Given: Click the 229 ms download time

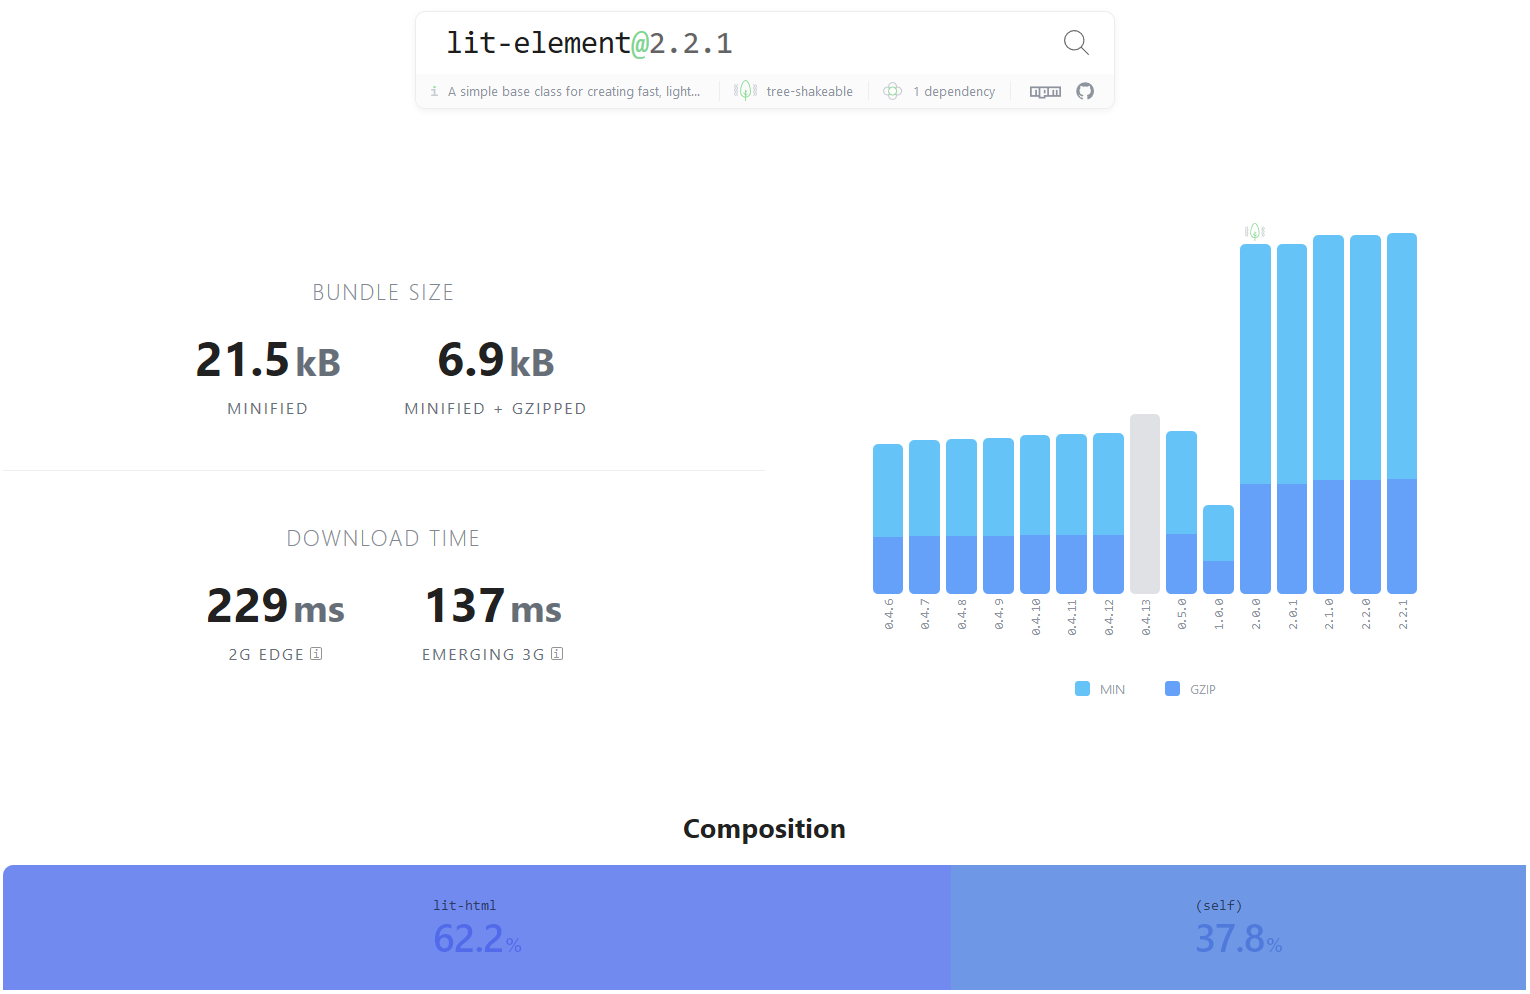Looking at the screenshot, I should click(x=275, y=606).
